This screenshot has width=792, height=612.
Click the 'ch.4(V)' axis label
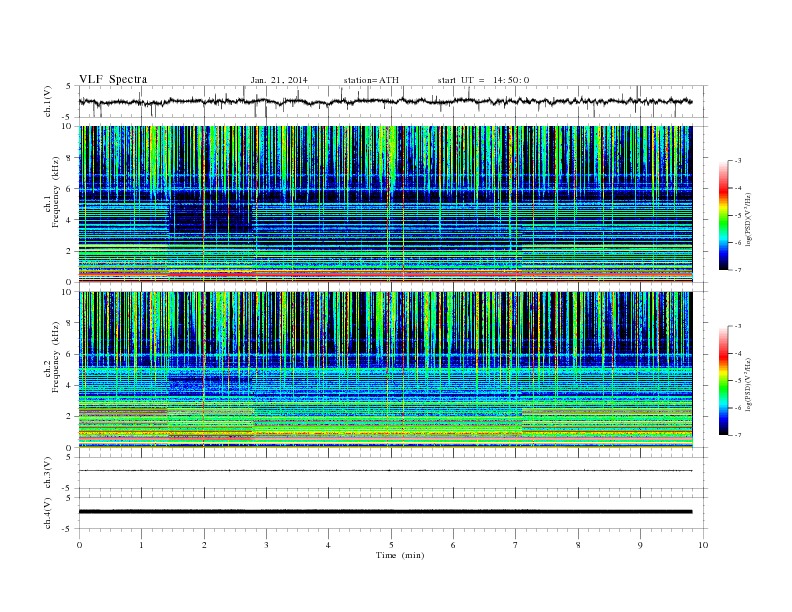(48, 513)
